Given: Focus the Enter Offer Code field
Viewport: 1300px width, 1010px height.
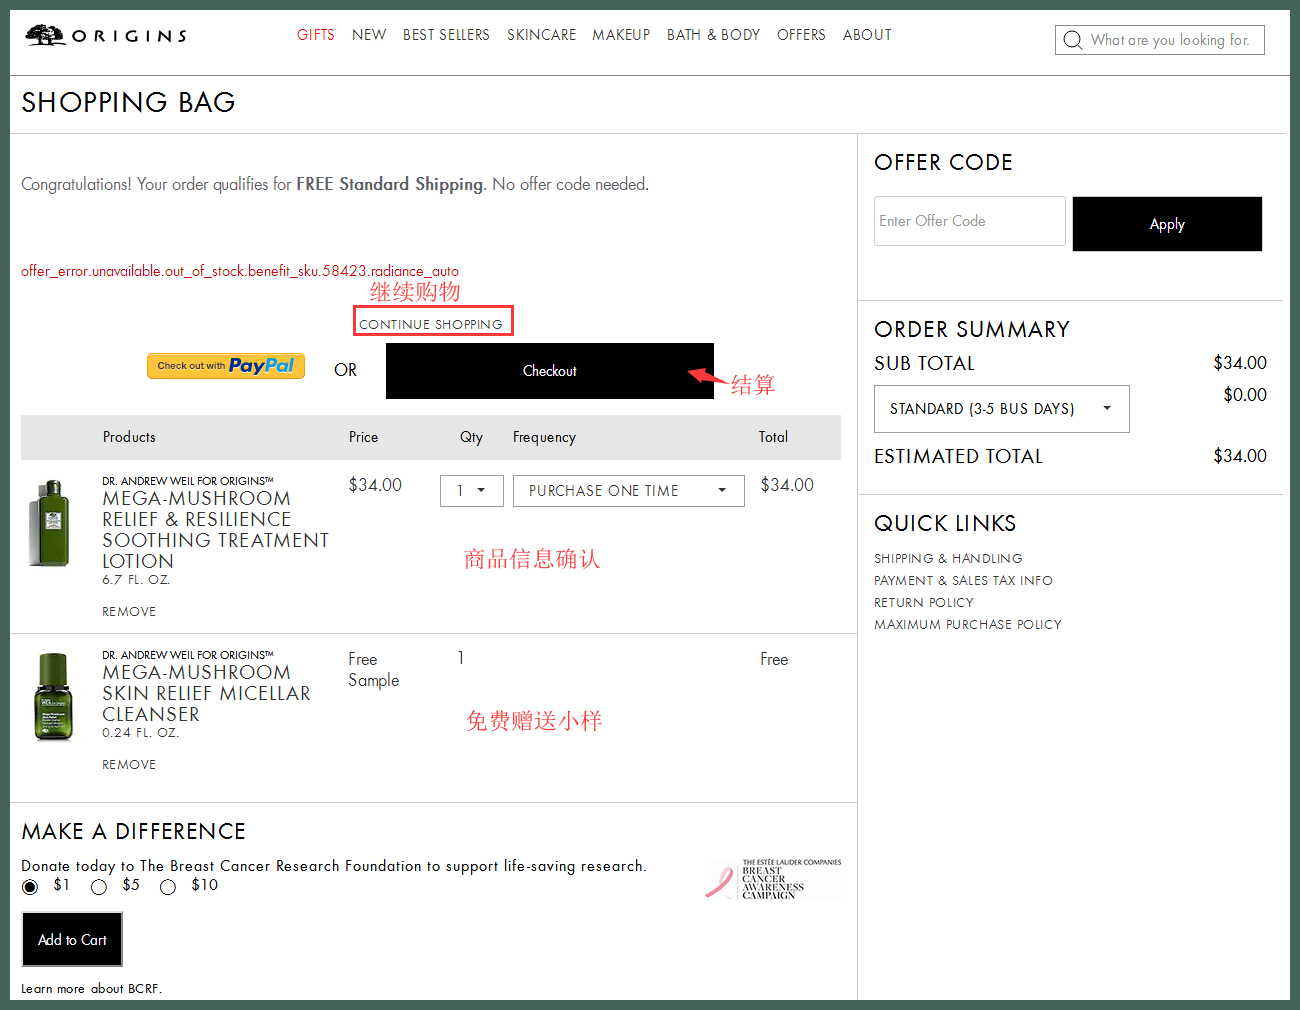Looking at the screenshot, I should [x=970, y=221].
